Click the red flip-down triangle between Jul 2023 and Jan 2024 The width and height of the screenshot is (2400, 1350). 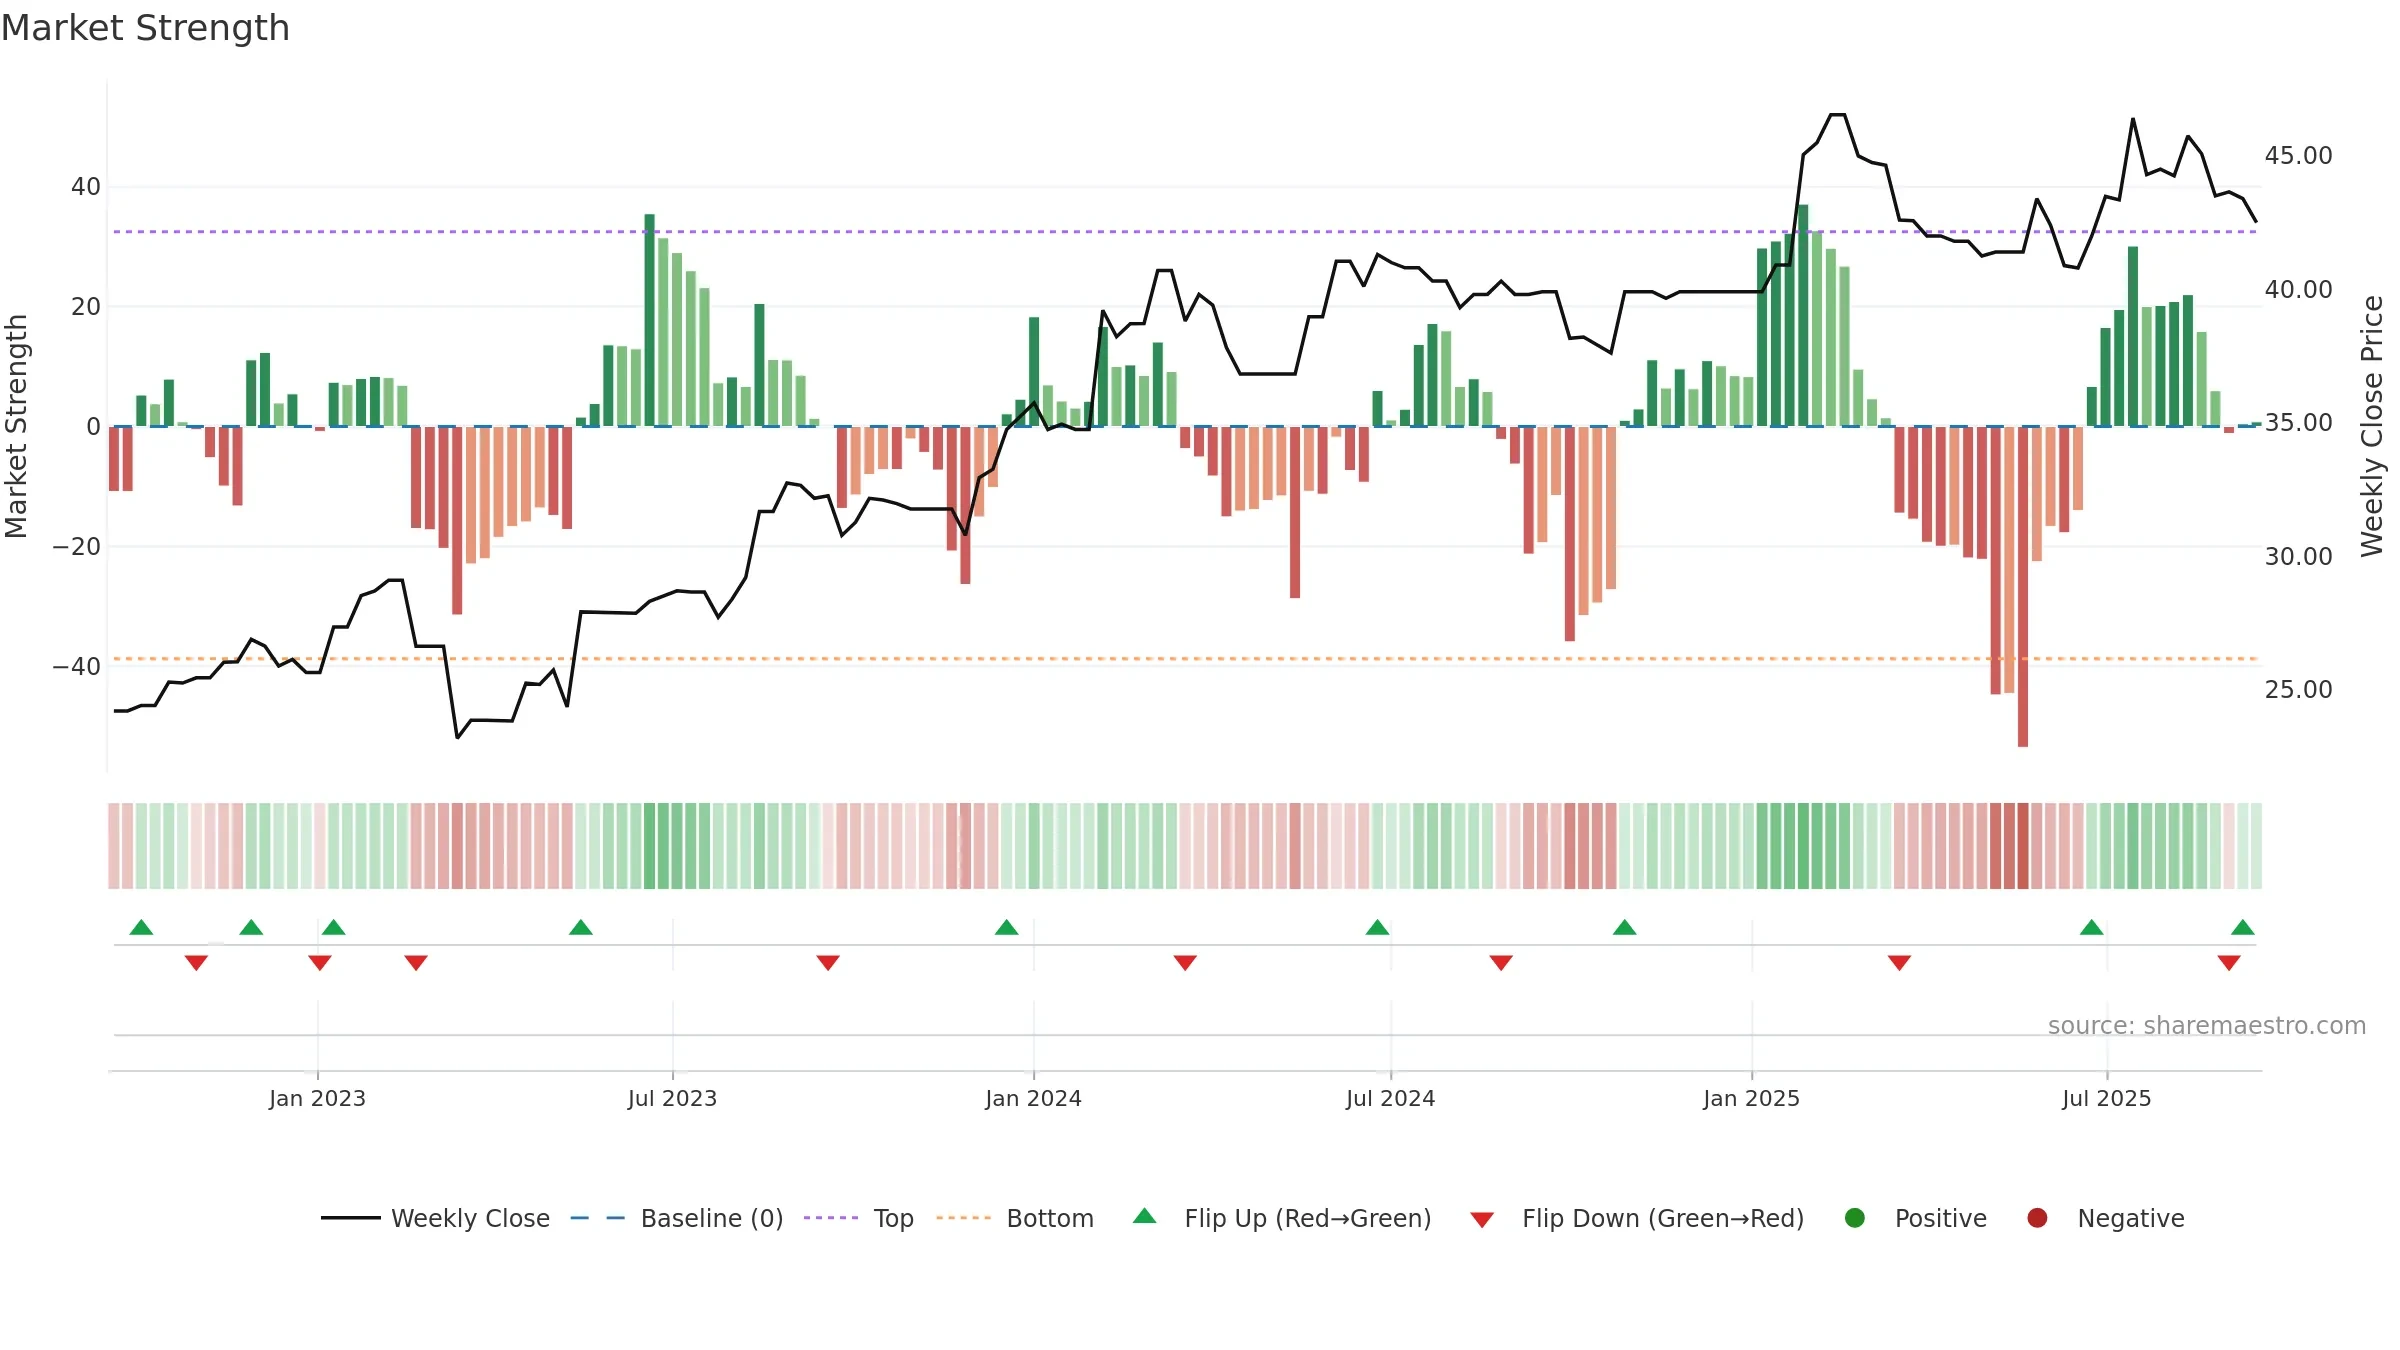(828, 963)
